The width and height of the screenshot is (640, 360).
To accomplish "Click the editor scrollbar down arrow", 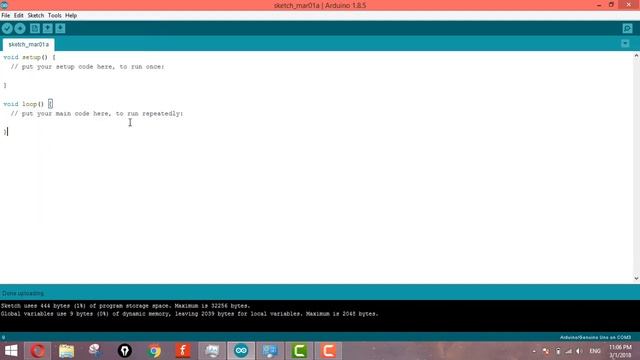I will point(636,278).
